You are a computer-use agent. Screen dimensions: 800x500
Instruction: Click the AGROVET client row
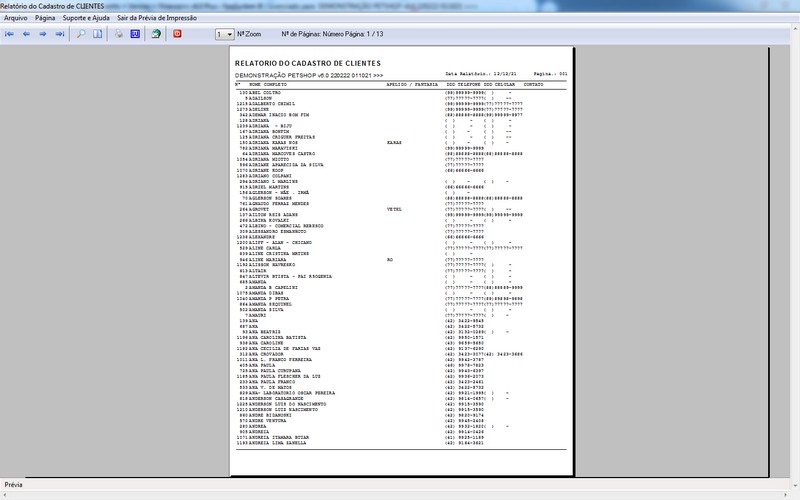401,210
